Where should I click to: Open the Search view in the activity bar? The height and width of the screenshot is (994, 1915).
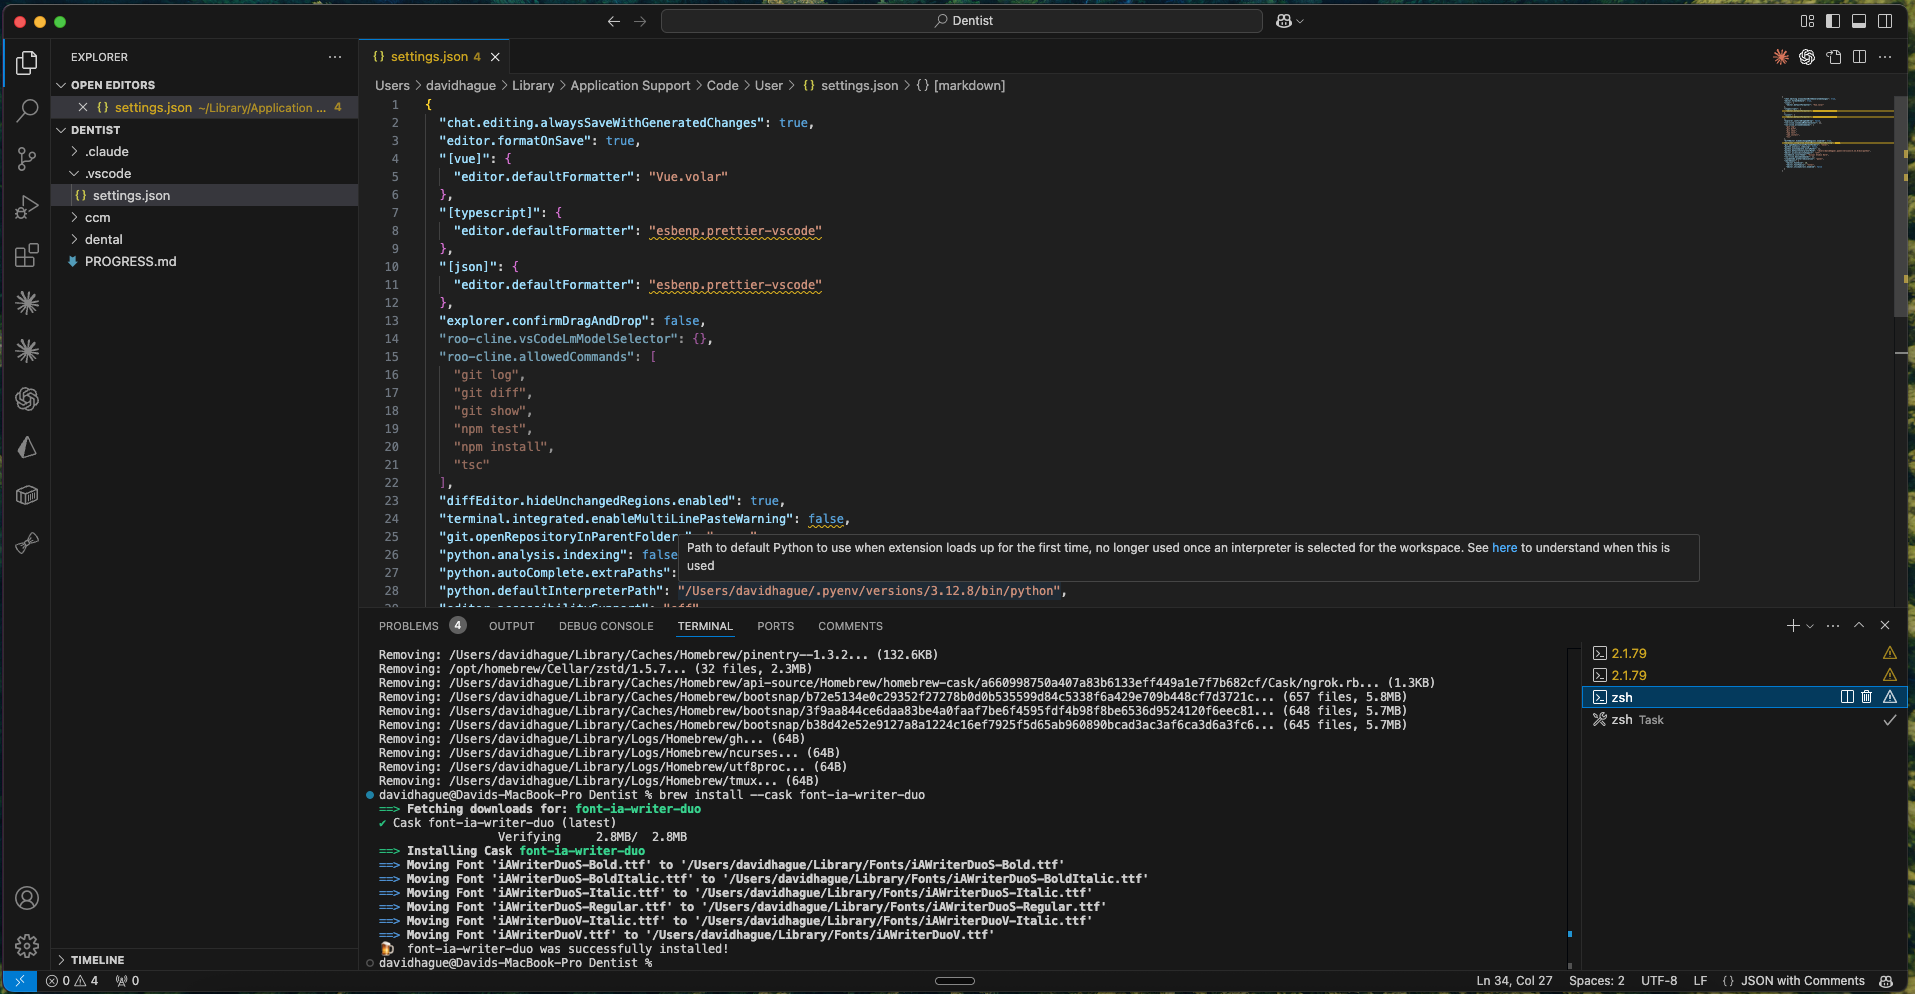(x=26, y=110)
